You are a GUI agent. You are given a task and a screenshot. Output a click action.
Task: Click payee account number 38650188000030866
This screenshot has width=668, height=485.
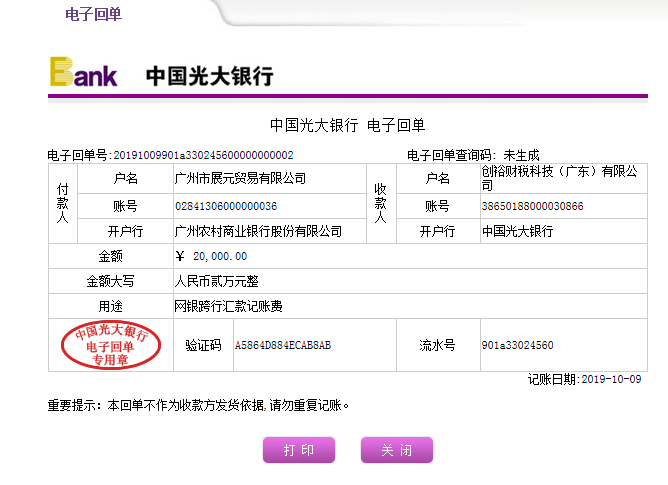pos(532,206)
